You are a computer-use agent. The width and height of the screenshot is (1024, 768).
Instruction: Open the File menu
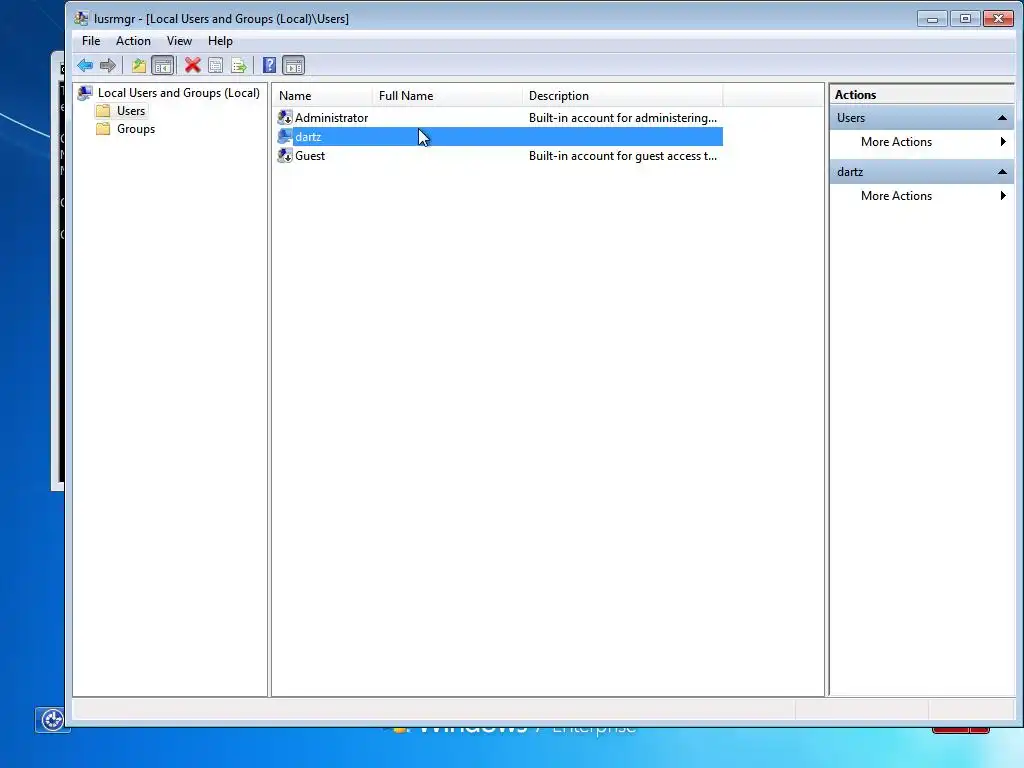(x=91, y=40)
